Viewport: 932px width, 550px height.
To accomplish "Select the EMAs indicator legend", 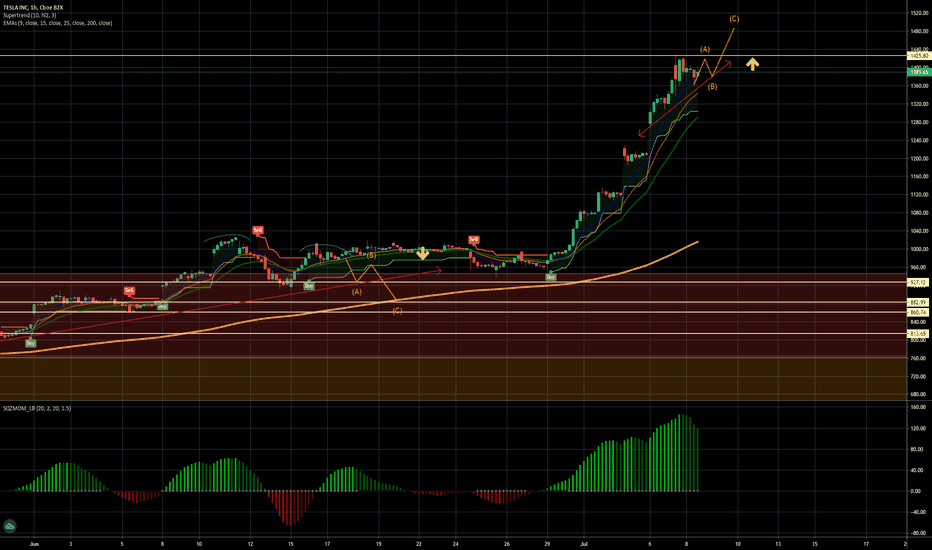I will (x=58, y=23).
